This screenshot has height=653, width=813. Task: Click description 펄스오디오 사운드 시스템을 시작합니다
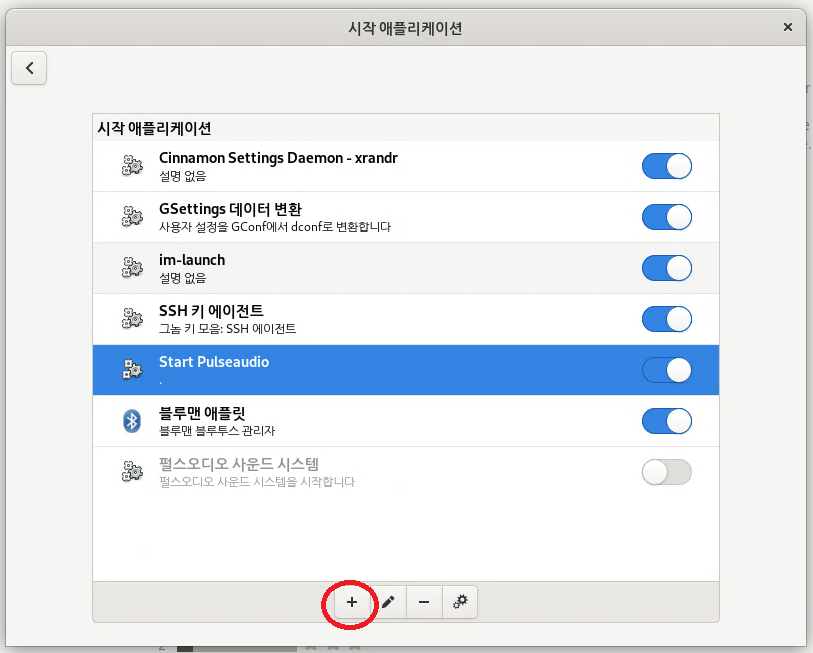tap(257, 481)
